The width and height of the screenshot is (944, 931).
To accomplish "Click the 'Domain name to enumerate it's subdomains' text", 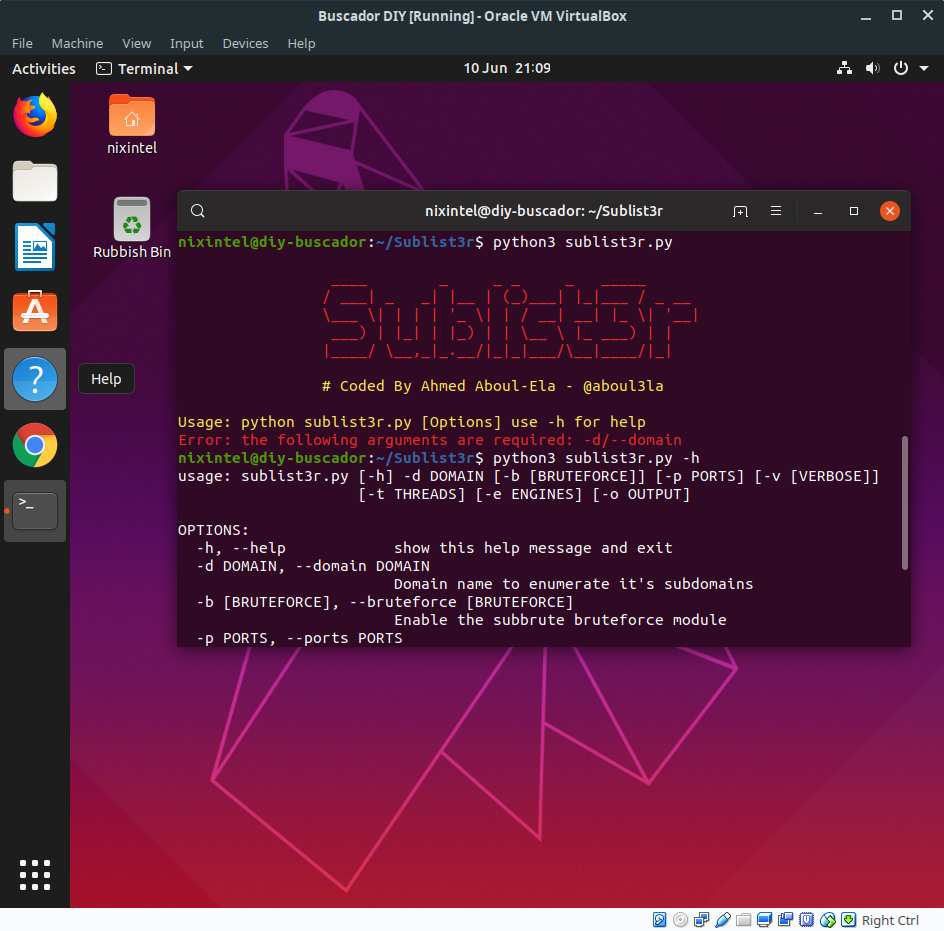I will click(x=573, y=584).
